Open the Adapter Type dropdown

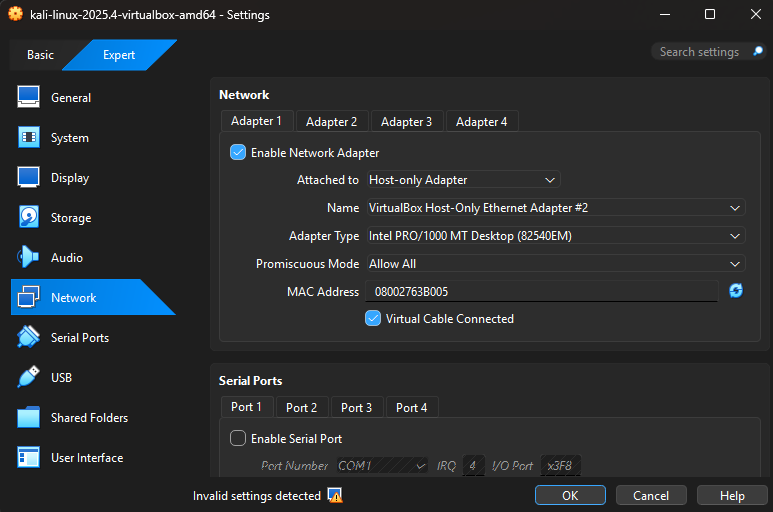[556, 236]
